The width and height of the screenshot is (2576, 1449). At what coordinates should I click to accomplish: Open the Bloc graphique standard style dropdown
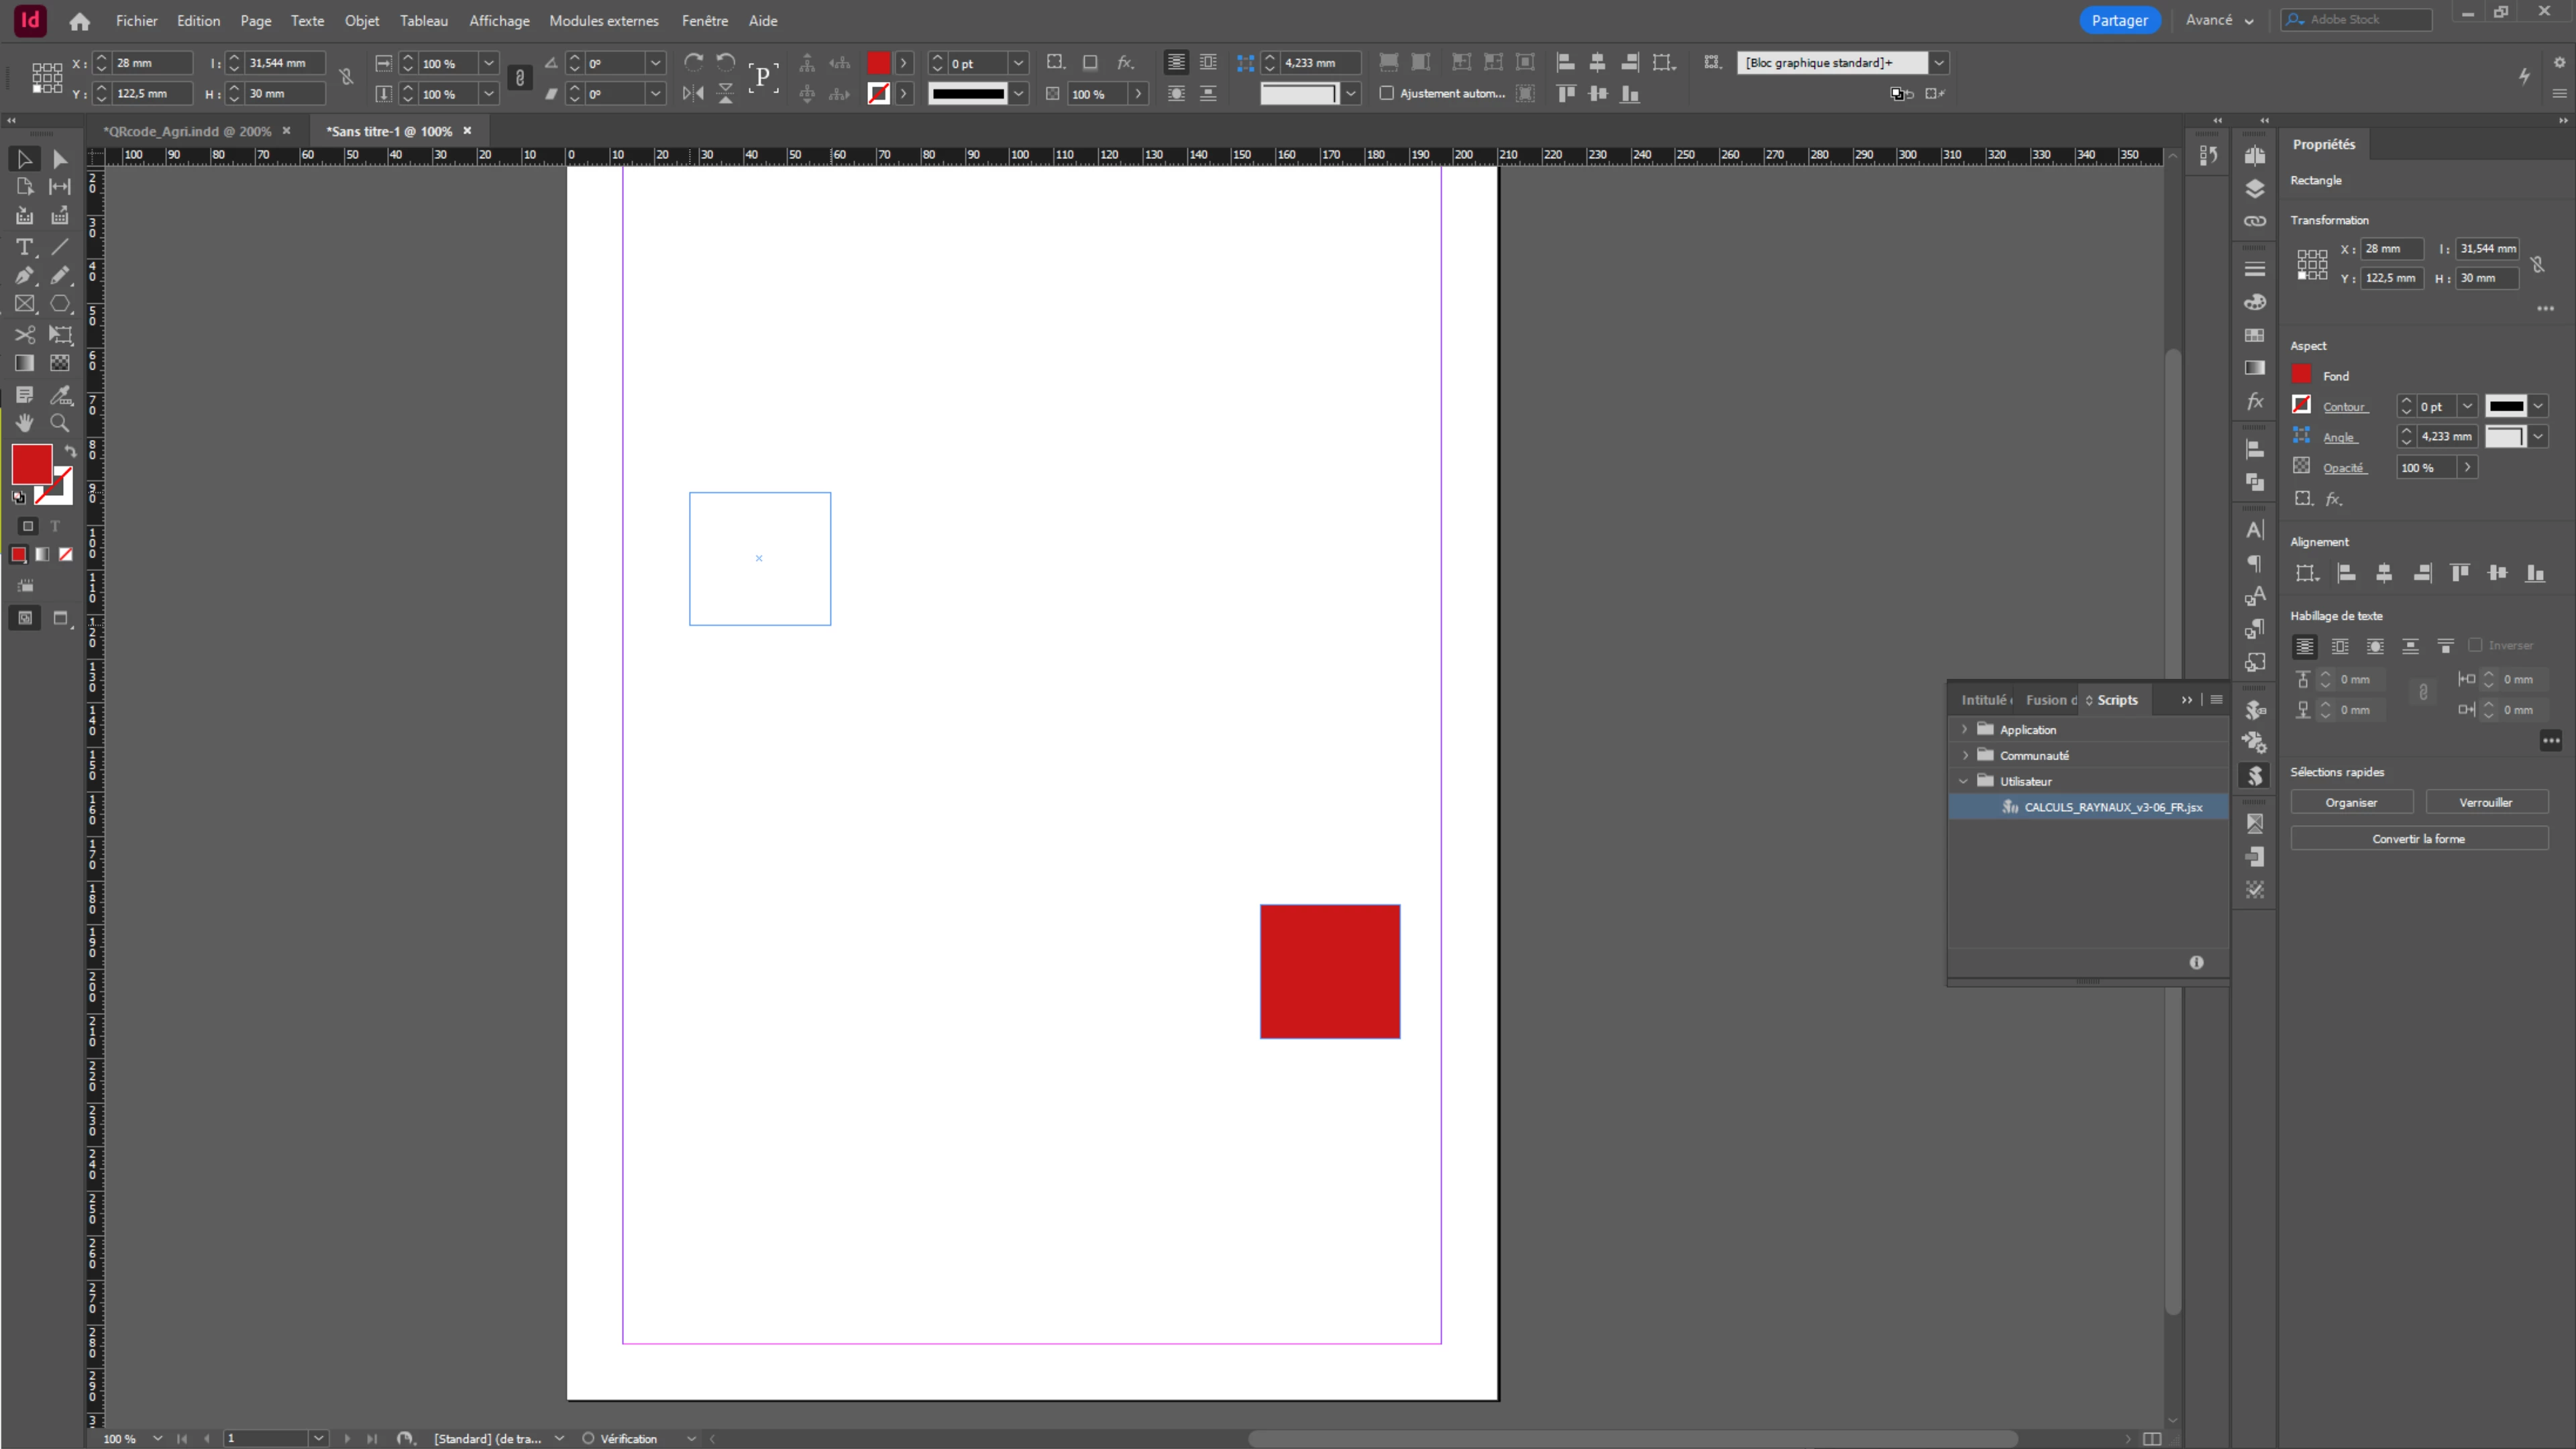(1938, 62)
